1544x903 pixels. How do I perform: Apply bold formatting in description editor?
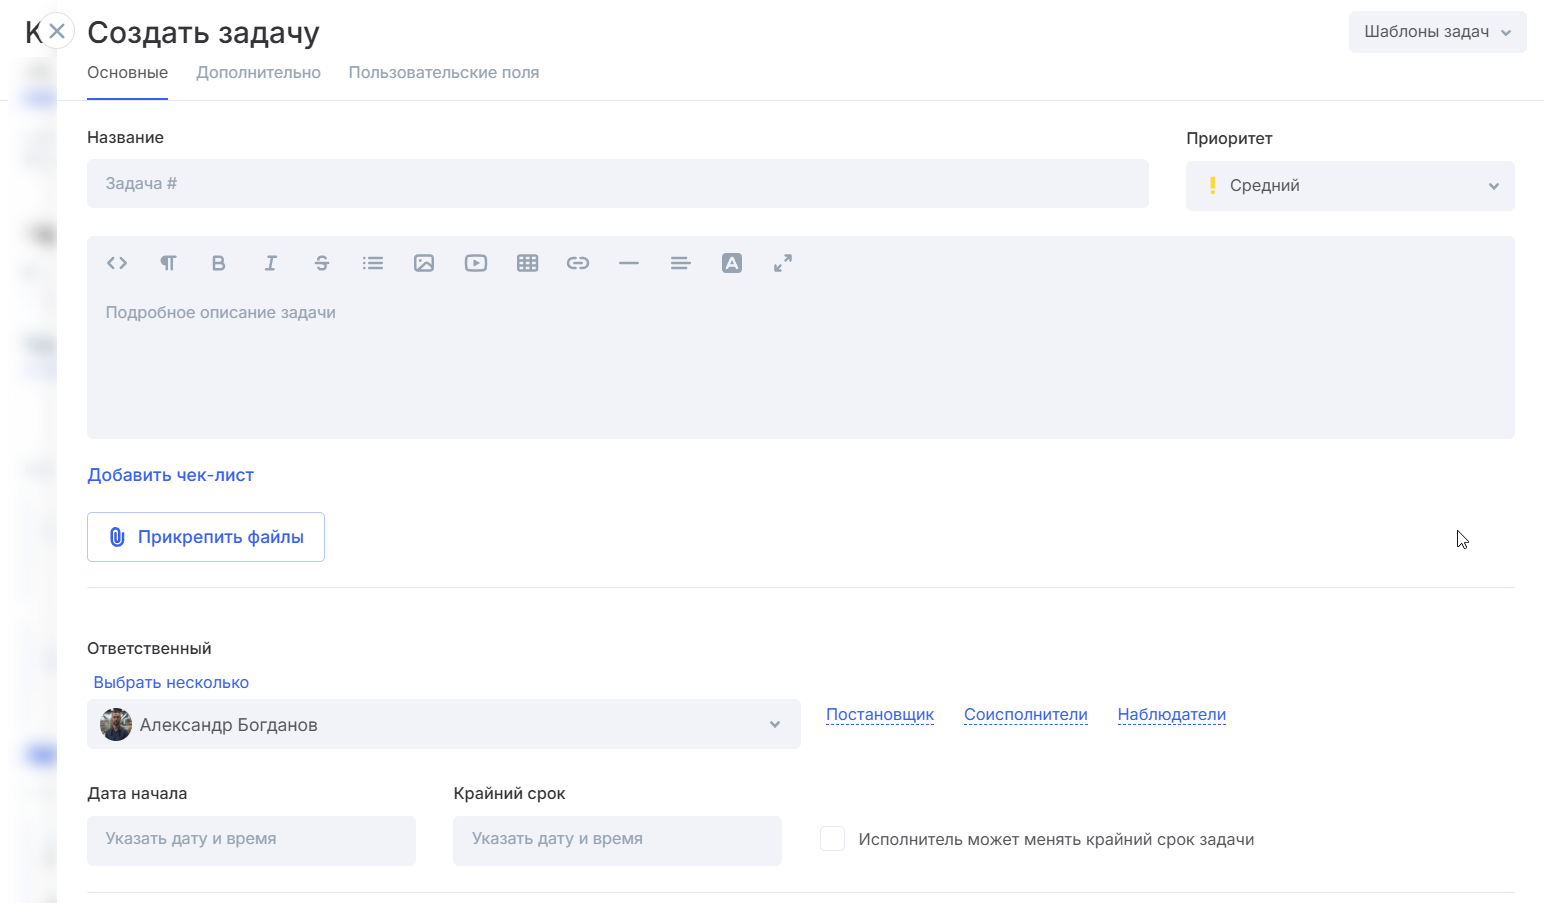[x=218, y=263]
